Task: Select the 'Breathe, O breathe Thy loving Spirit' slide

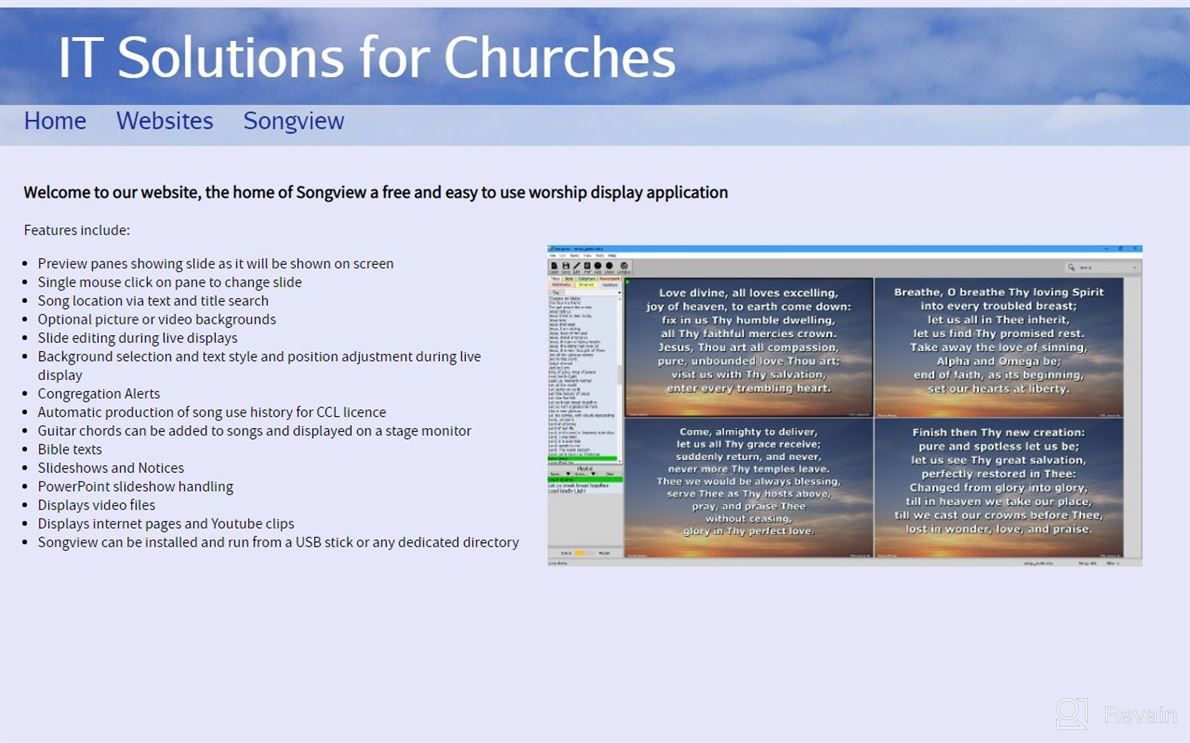Action: point(999,348)
